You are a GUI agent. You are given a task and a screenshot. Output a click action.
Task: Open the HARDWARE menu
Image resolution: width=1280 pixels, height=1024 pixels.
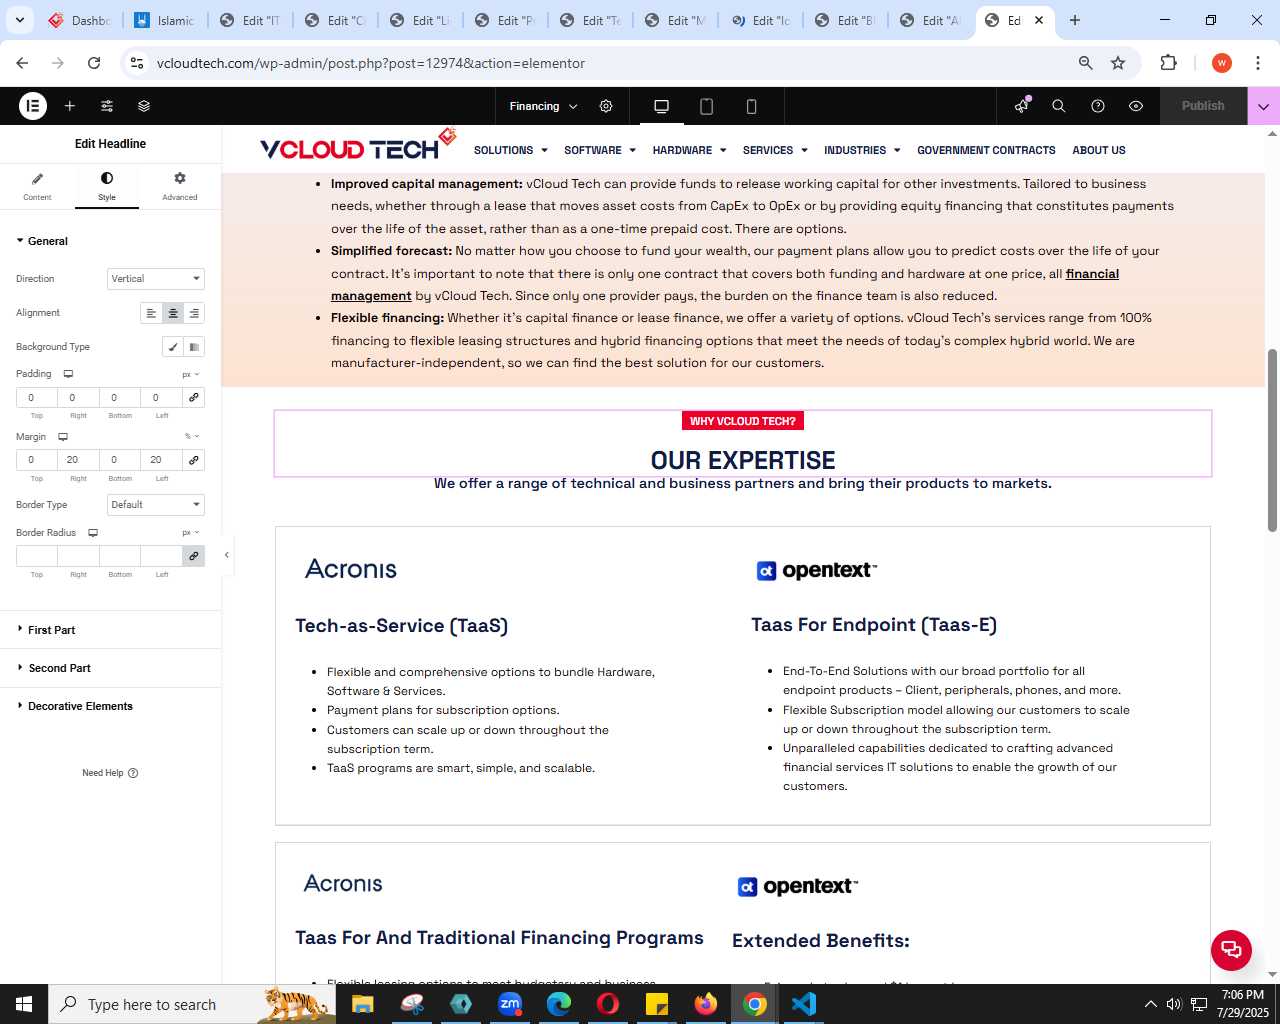click(x=689, y=150)
